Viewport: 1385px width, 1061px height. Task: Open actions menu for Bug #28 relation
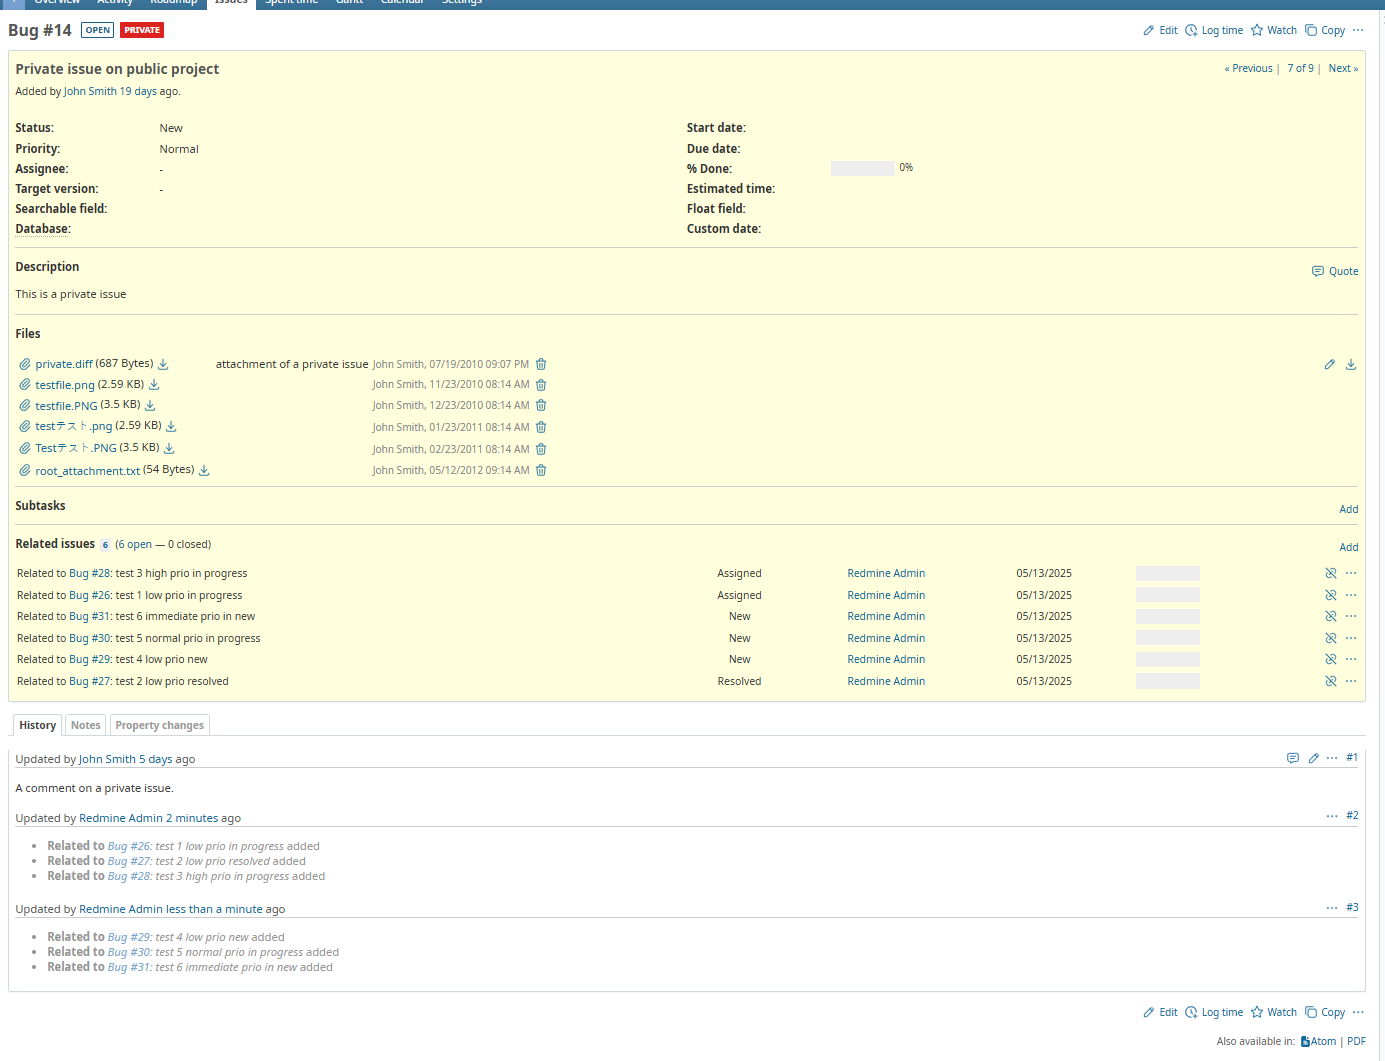1351,574
